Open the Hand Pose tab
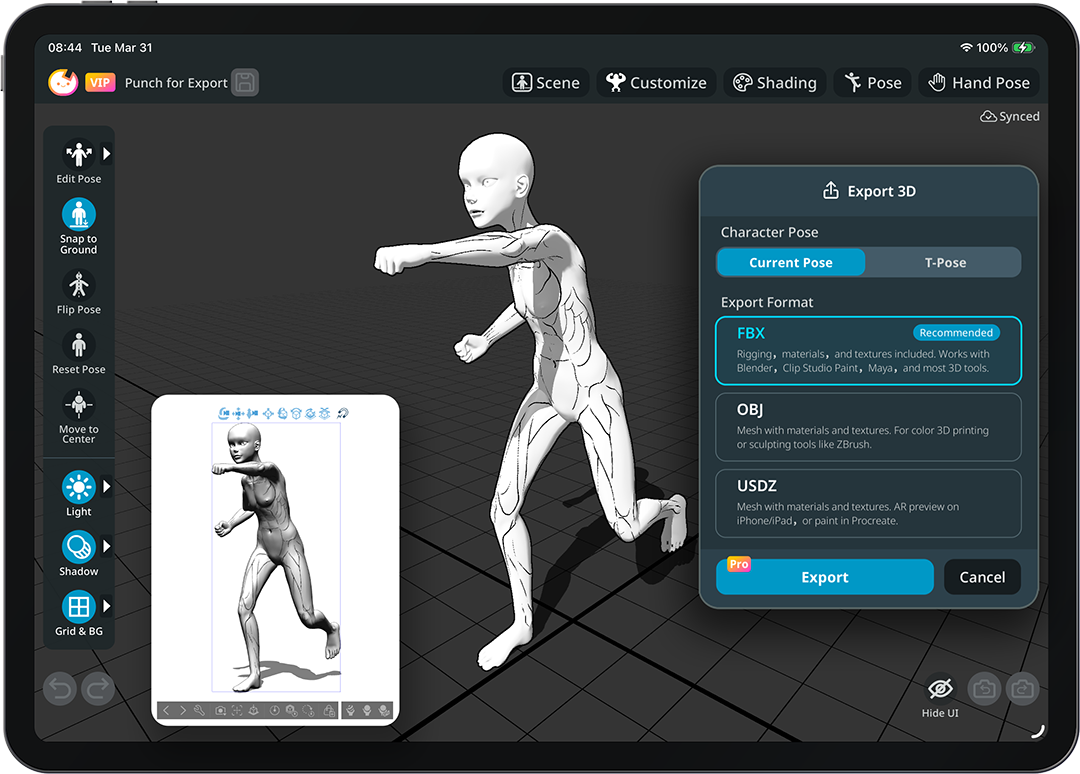This screenshot has width=1080, height=774. [x=979, y=82]
